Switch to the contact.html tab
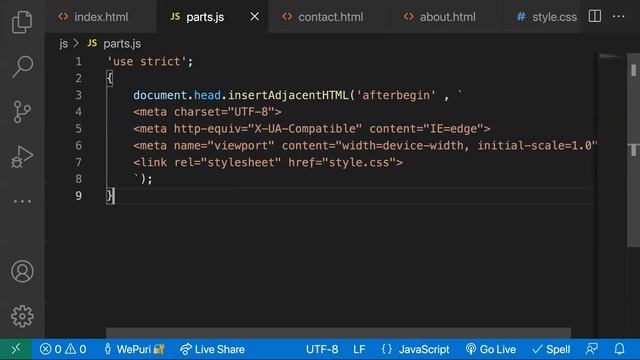Viewport: 640px width, 360px height. (x=330, y=17)
